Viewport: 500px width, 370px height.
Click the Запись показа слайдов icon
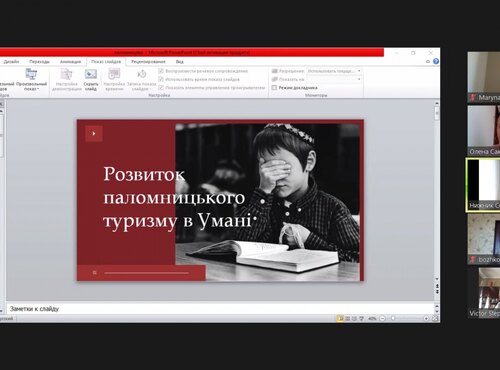142,74
